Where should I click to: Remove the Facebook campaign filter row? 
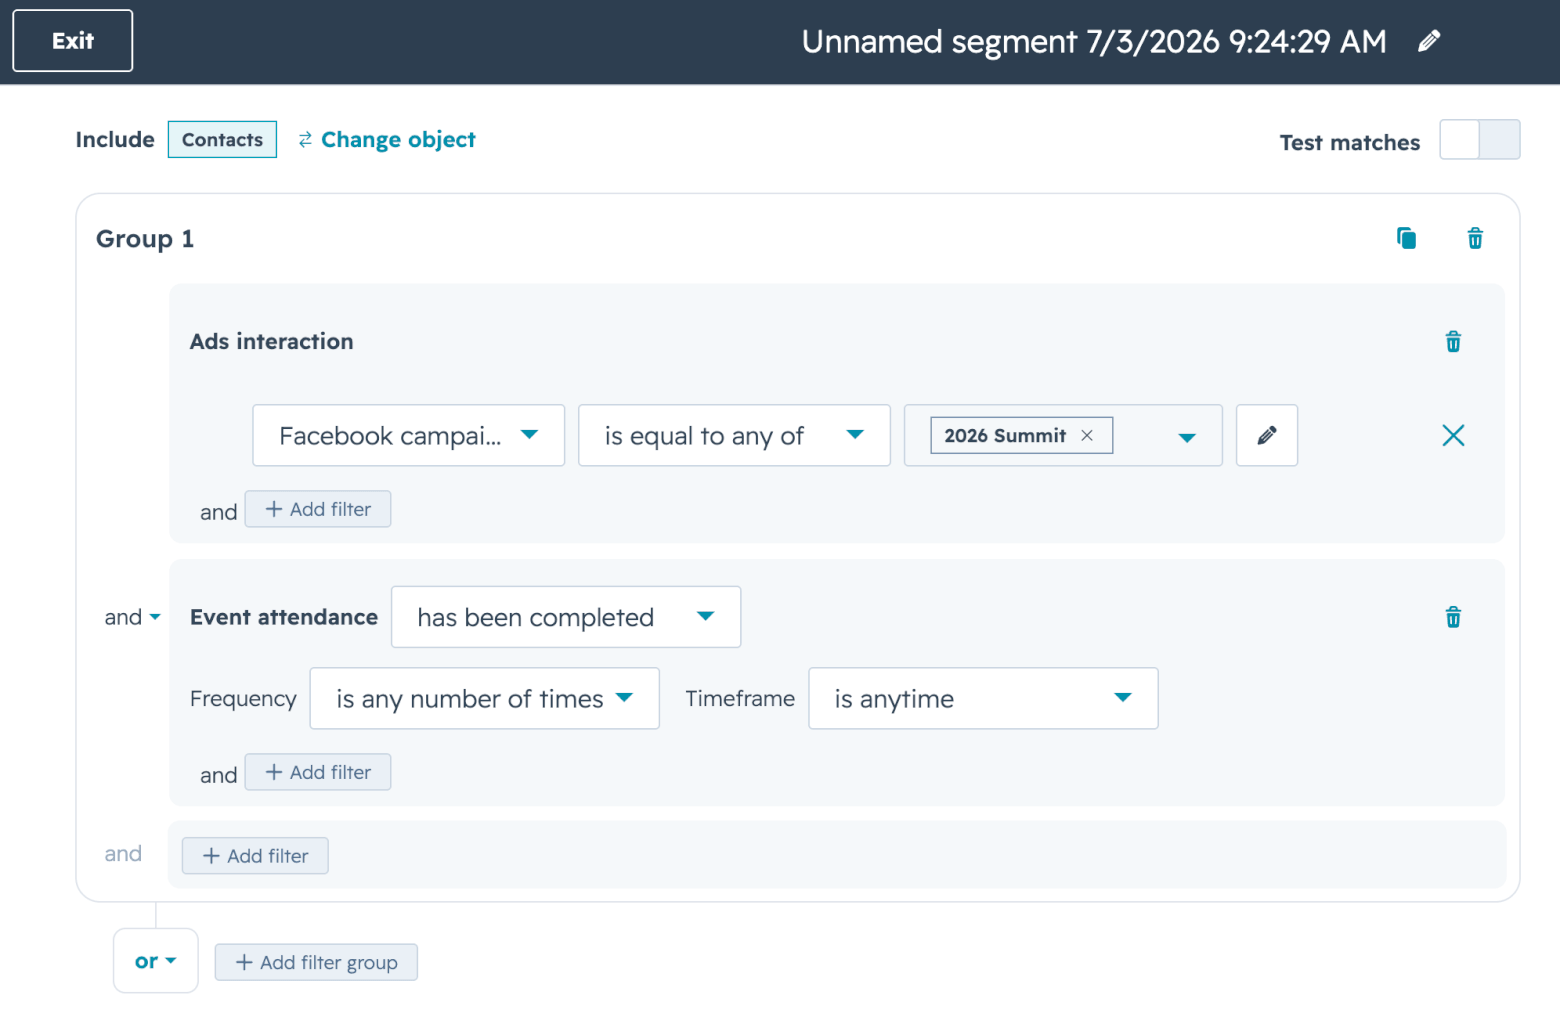1453,435
